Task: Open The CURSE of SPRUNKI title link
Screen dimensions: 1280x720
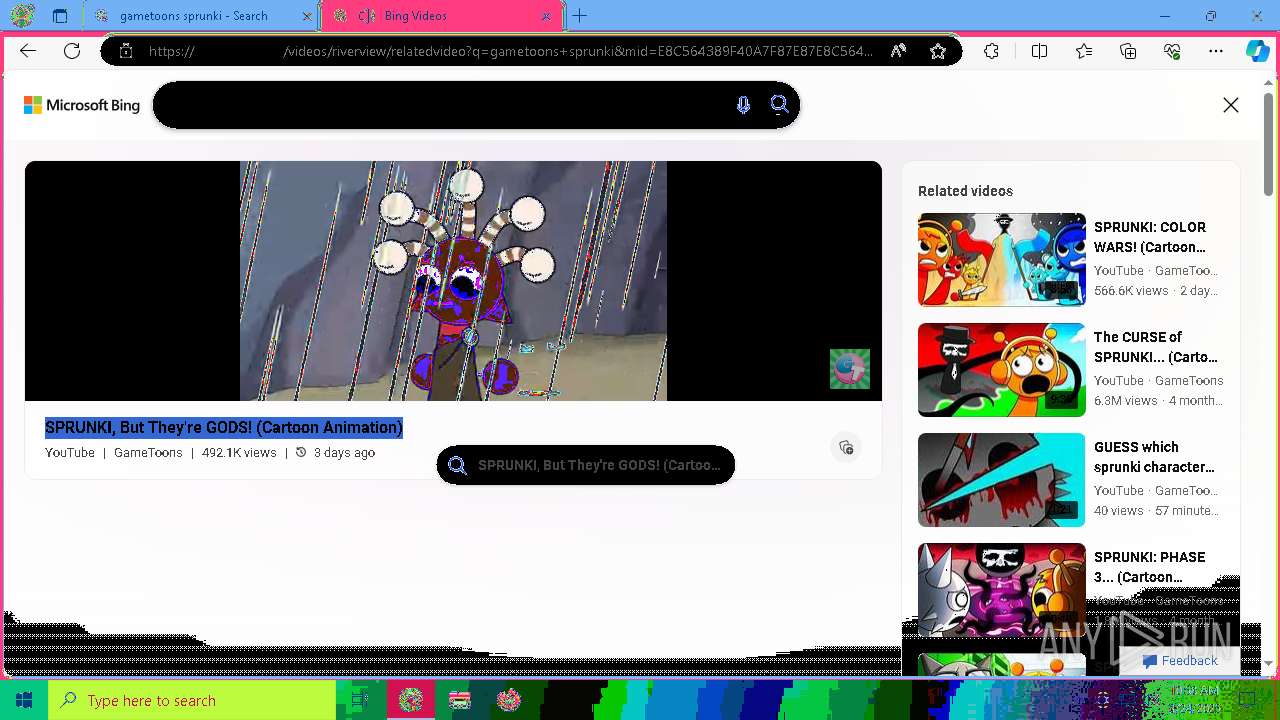Action: [1156, 347]
